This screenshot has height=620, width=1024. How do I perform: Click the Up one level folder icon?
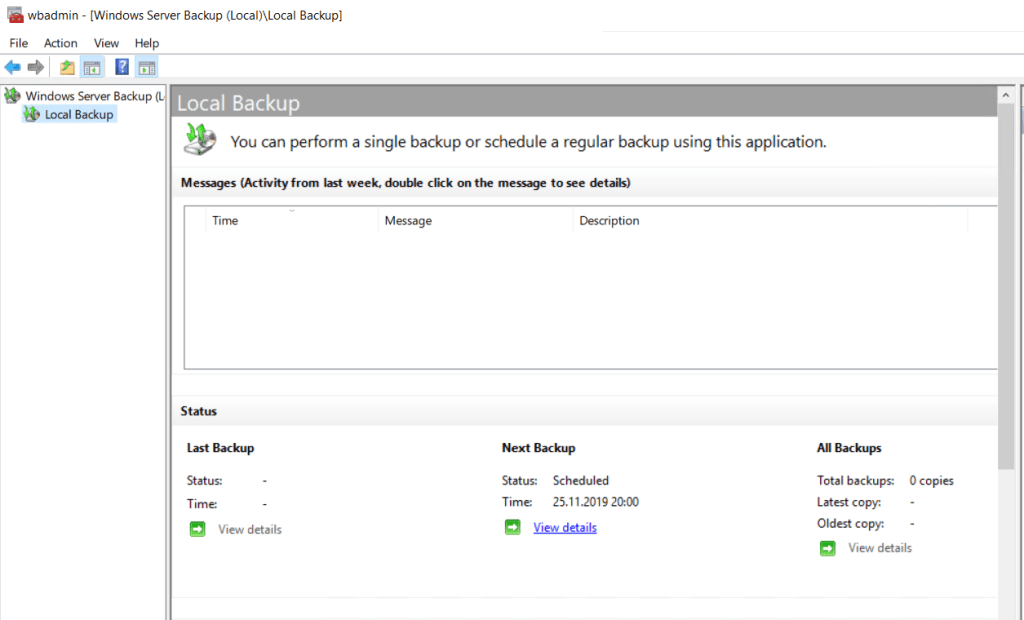67,67
